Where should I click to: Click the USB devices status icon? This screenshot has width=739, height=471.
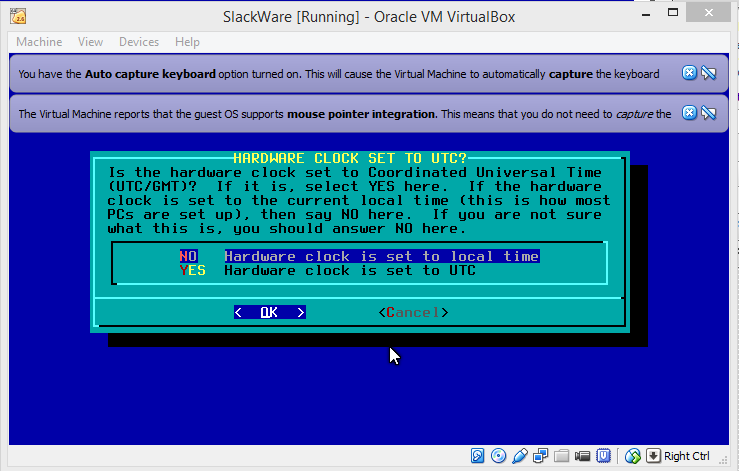(520, 455)
